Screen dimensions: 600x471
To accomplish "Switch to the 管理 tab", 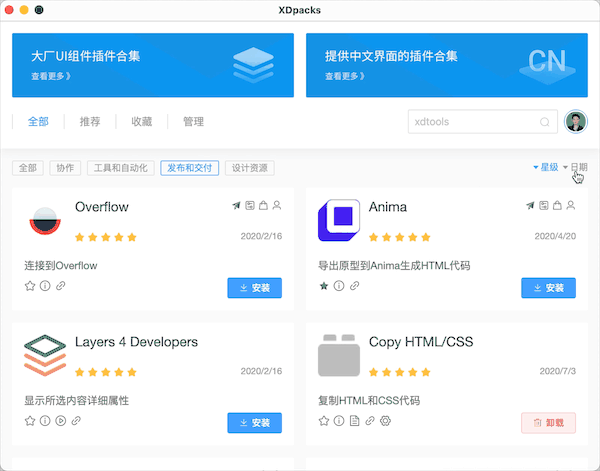I will [x=193, y=122].
